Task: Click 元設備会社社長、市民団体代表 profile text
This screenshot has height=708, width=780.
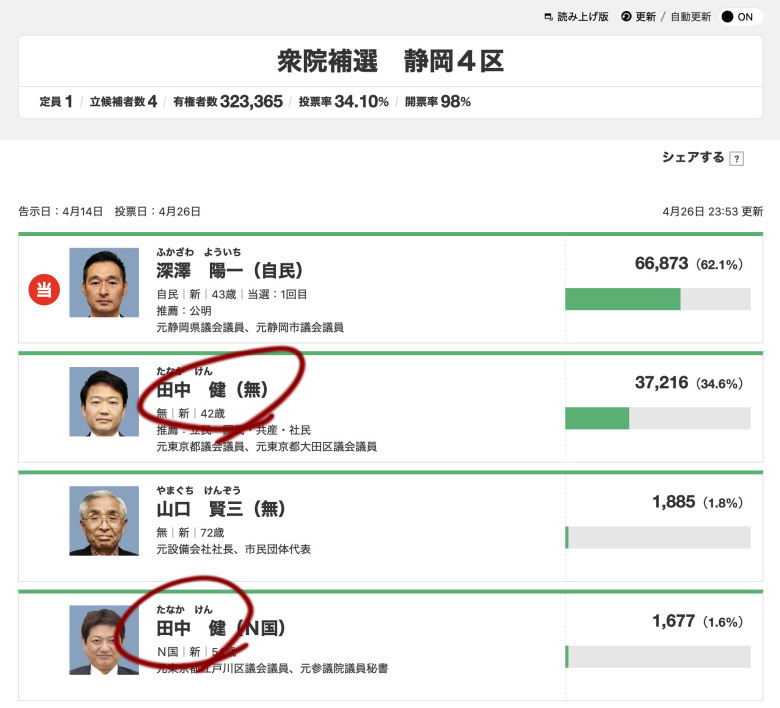Action: 233,549
